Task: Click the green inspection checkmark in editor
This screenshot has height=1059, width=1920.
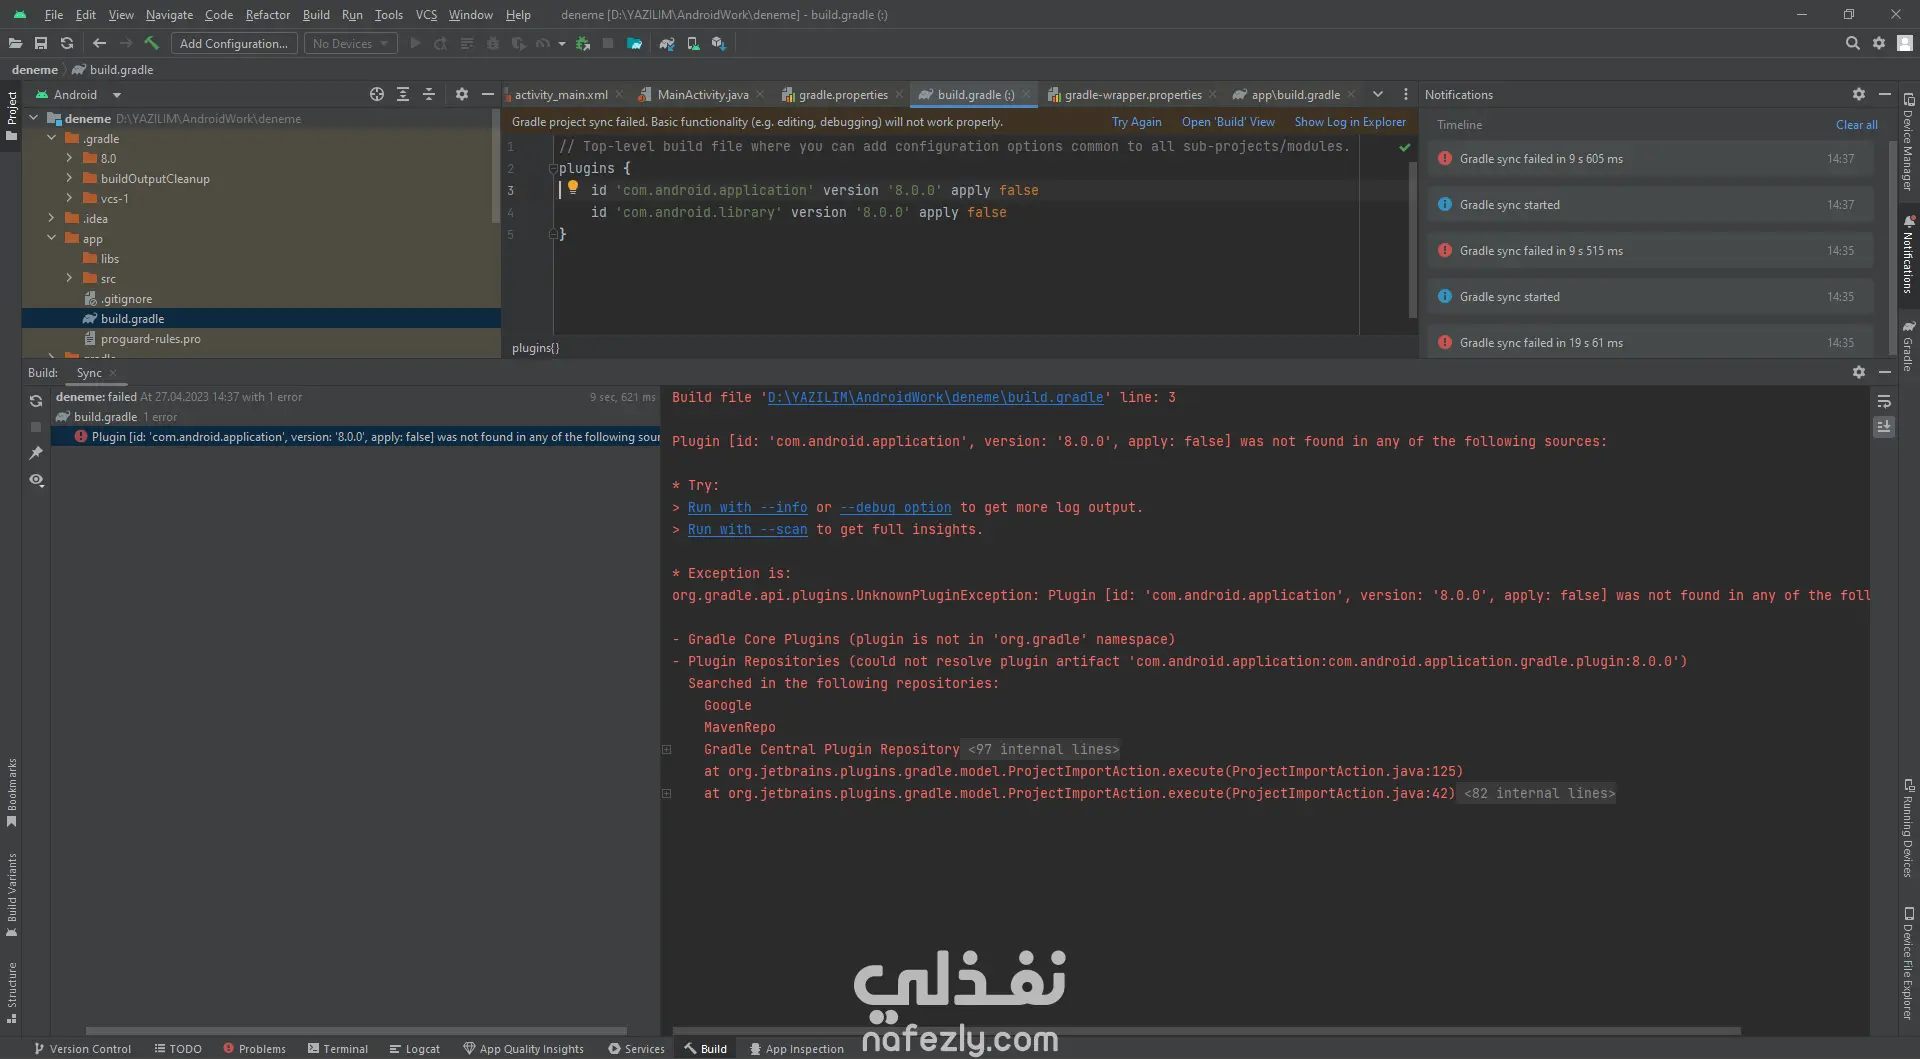Action: pos(1405,147)
